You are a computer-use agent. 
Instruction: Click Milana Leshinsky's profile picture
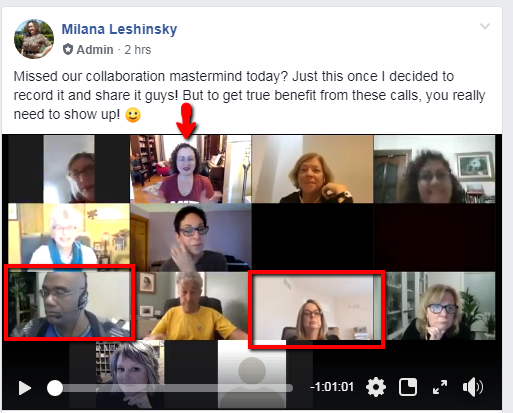34,39
